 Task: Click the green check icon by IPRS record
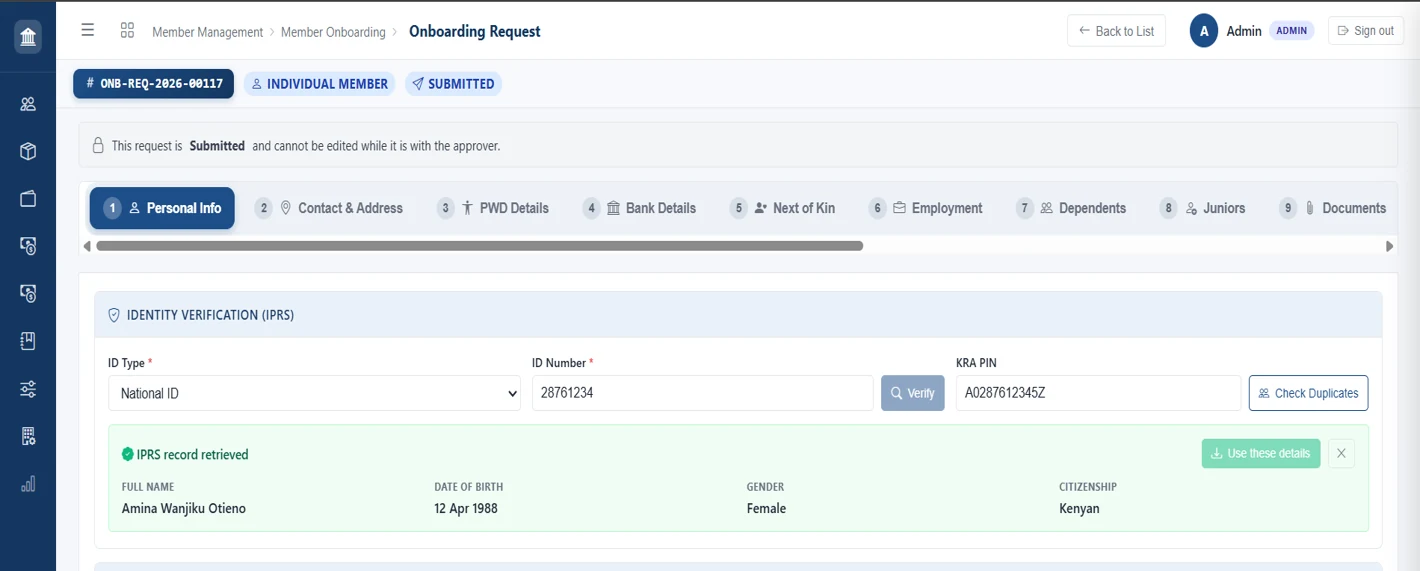(x=127, y=454)
